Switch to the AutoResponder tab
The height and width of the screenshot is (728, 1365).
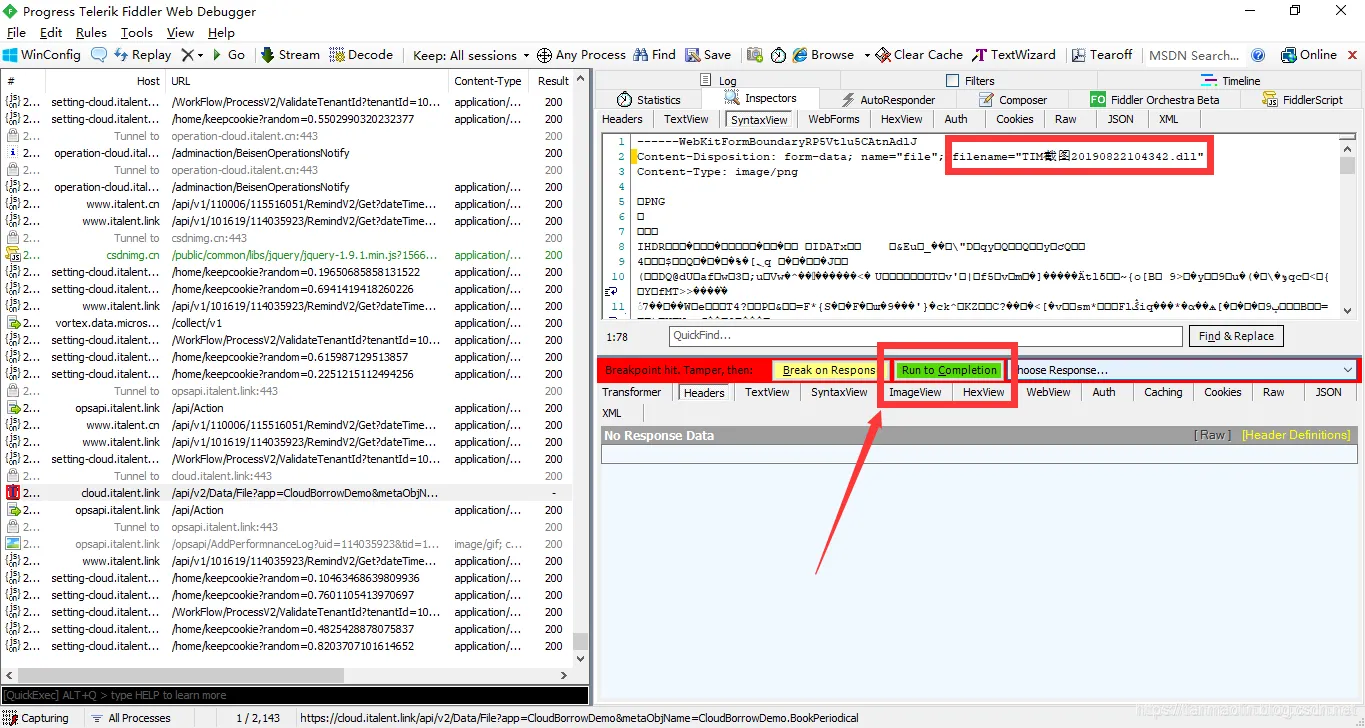pos(888,100)
